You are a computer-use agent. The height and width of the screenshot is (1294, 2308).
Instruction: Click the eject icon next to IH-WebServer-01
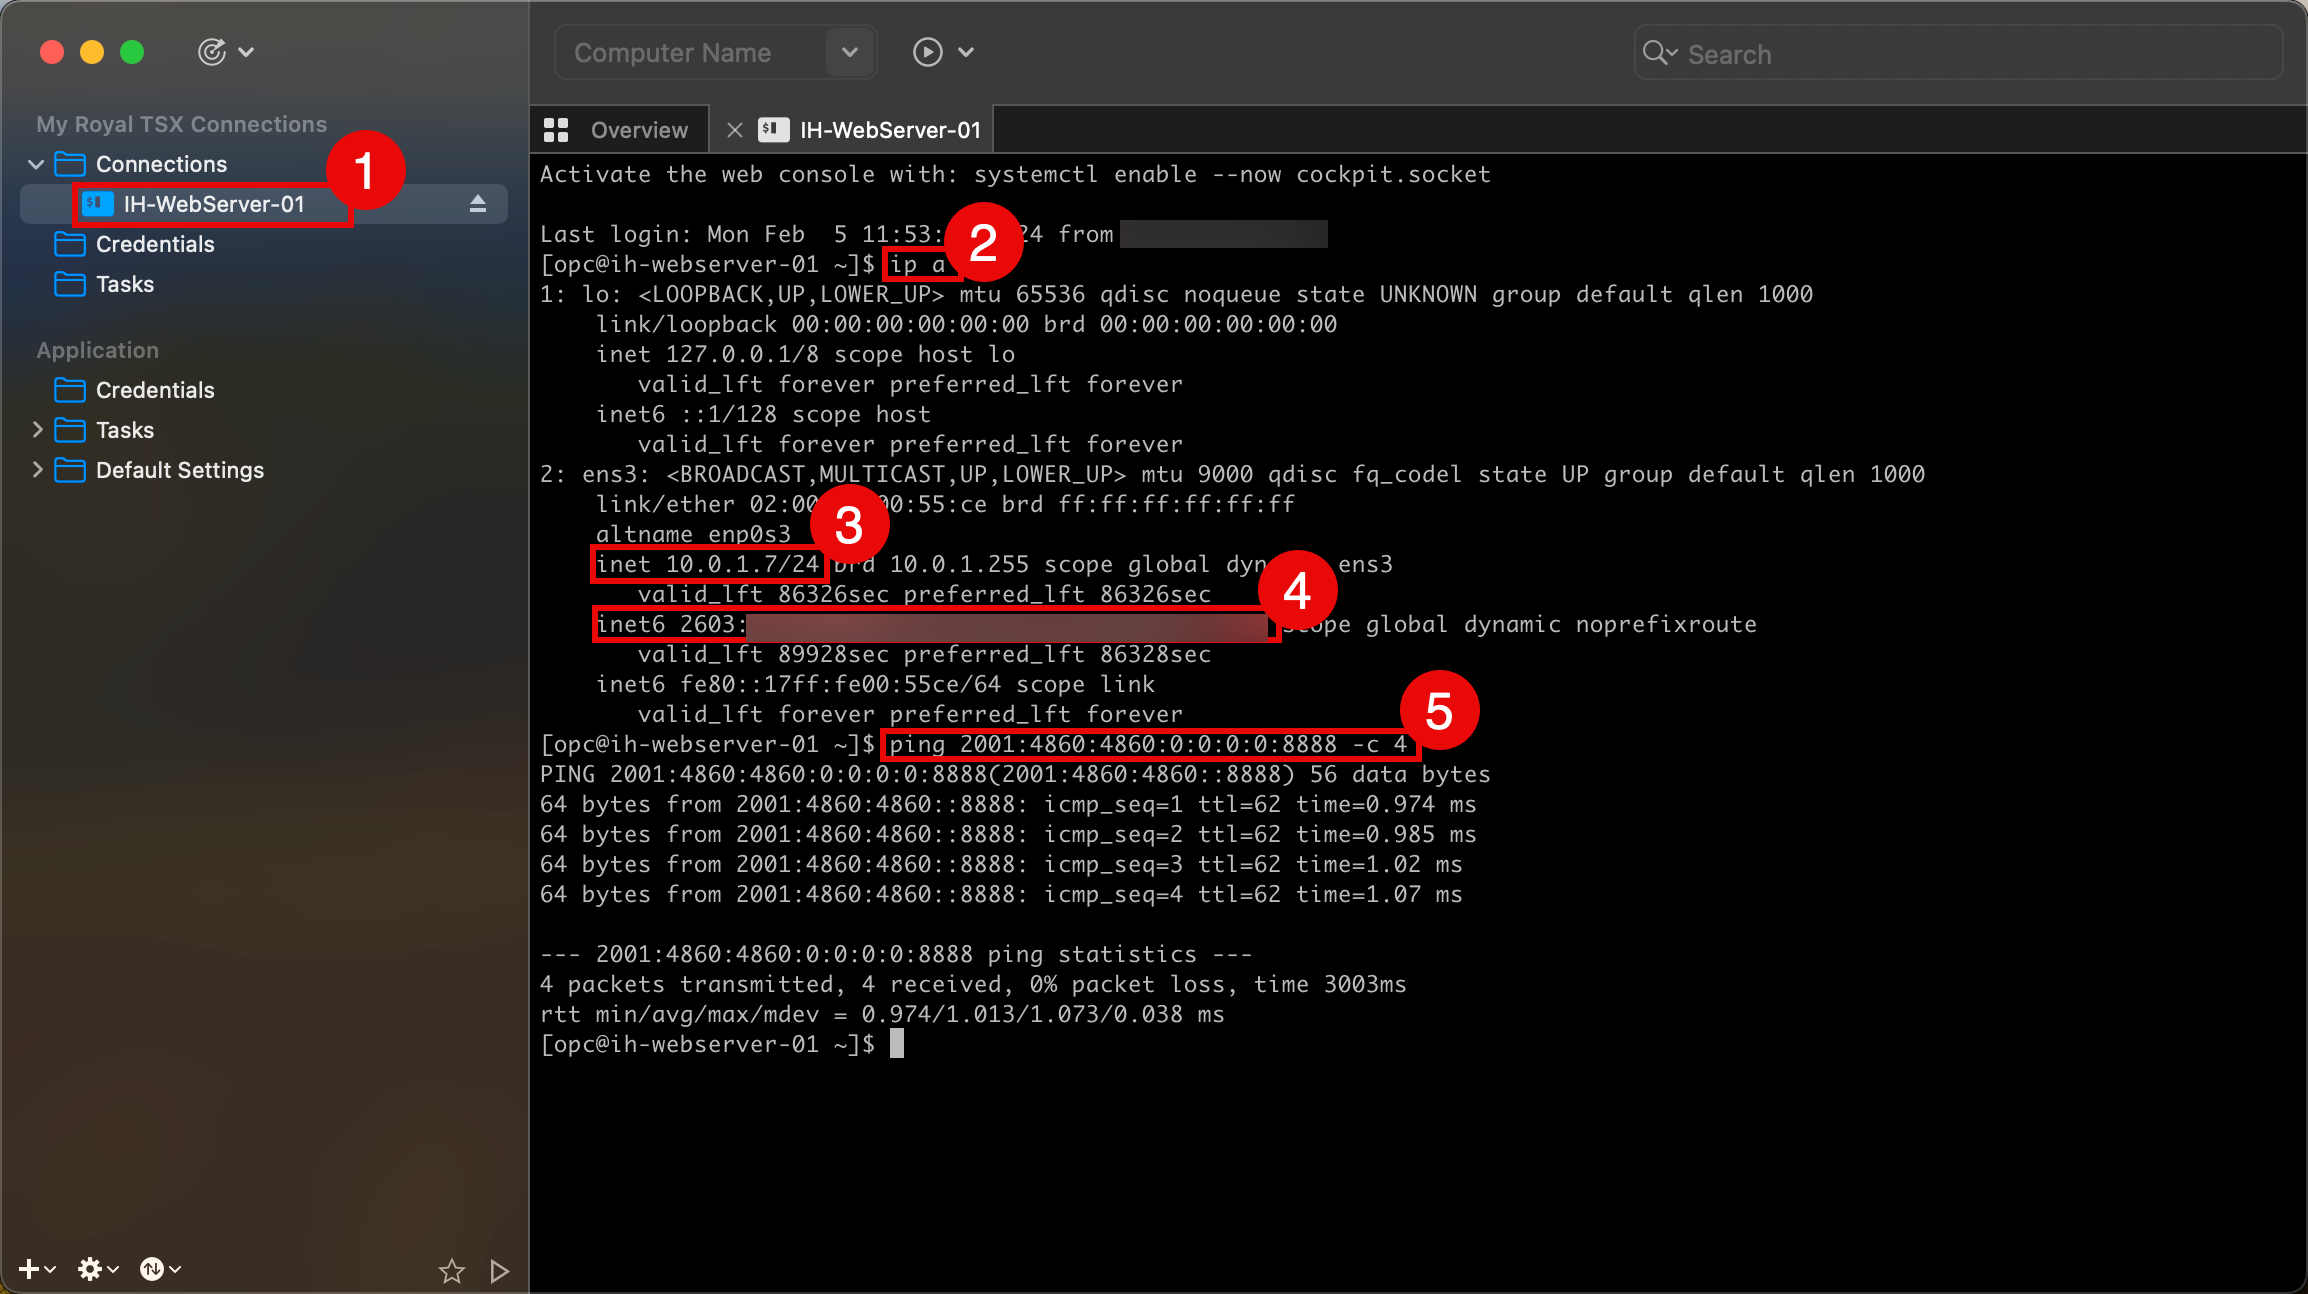coord(477,204)
